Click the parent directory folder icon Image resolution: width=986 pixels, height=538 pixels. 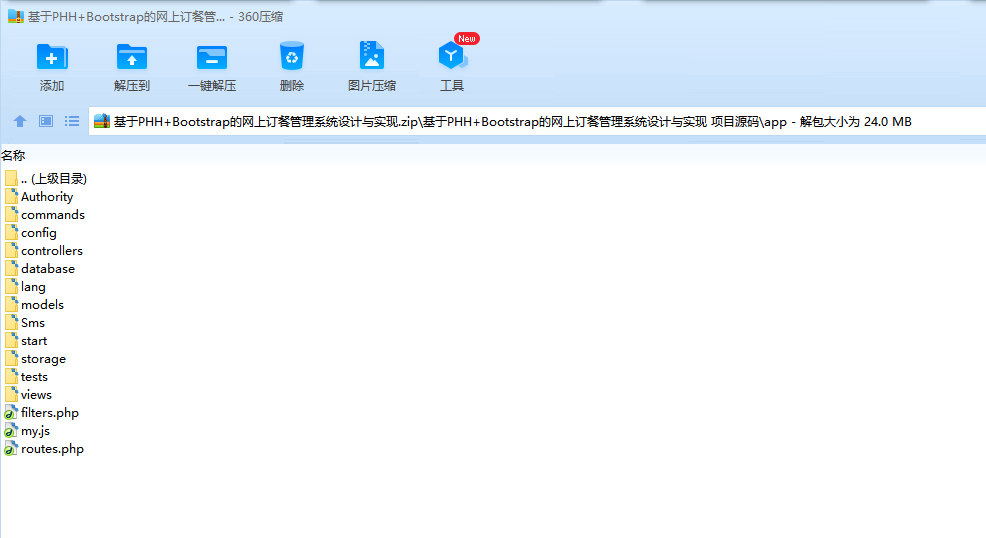pyautogui.click(x=11, y=178)
